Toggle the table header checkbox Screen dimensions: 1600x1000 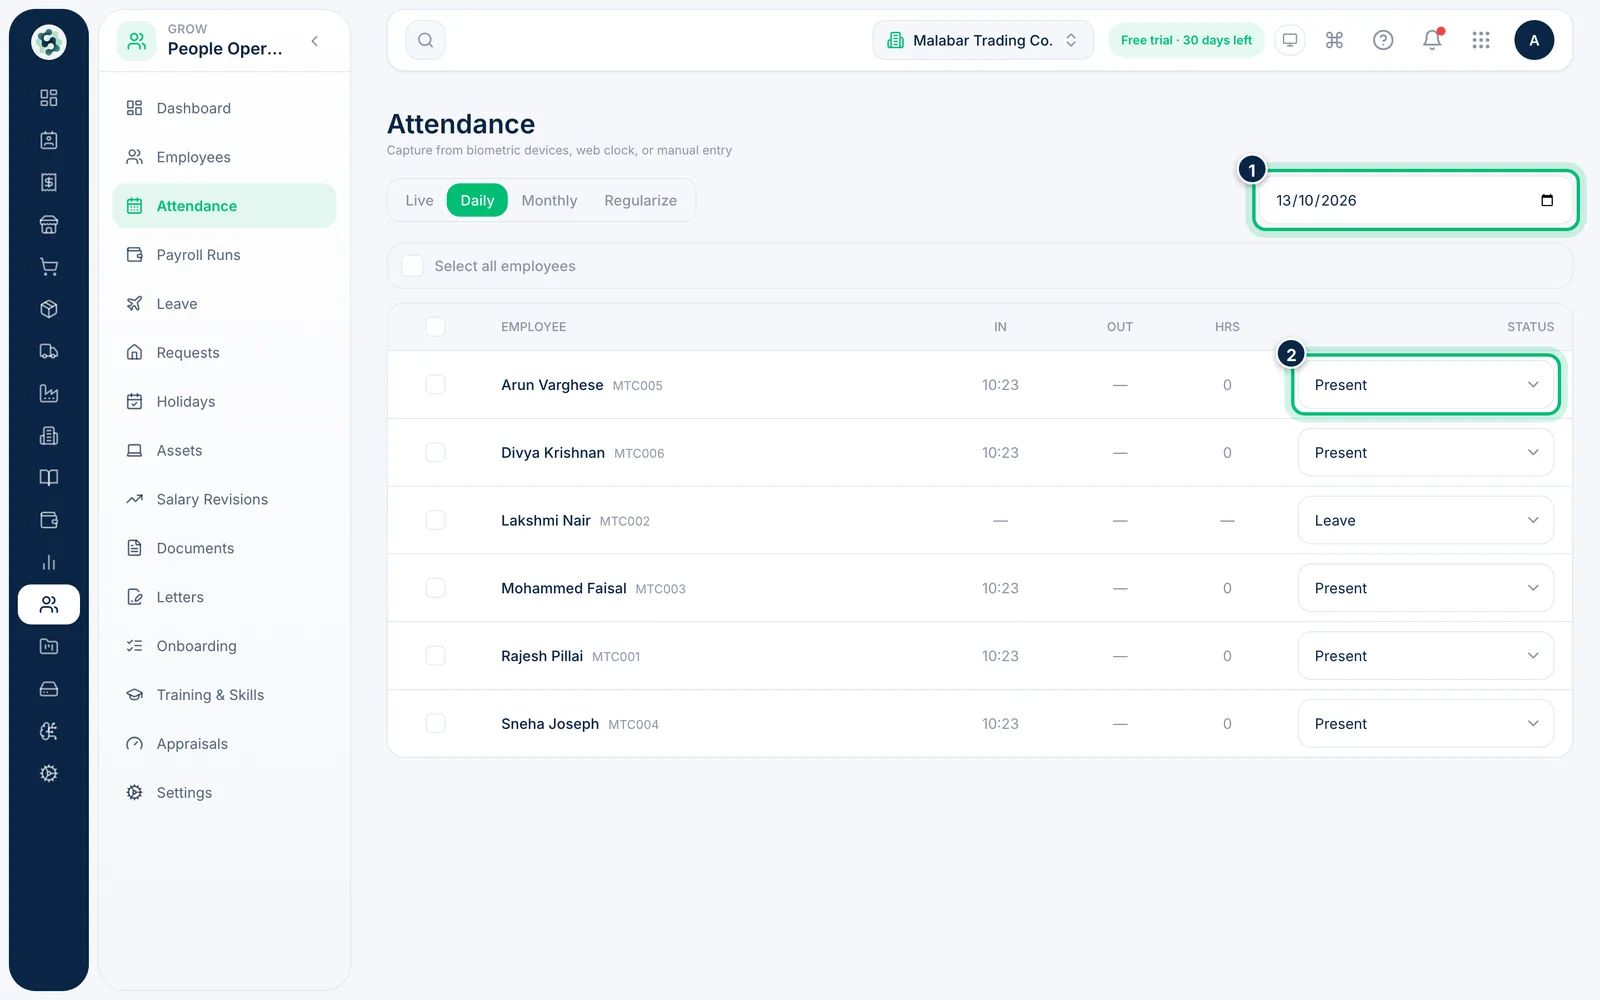click(435, 327)
